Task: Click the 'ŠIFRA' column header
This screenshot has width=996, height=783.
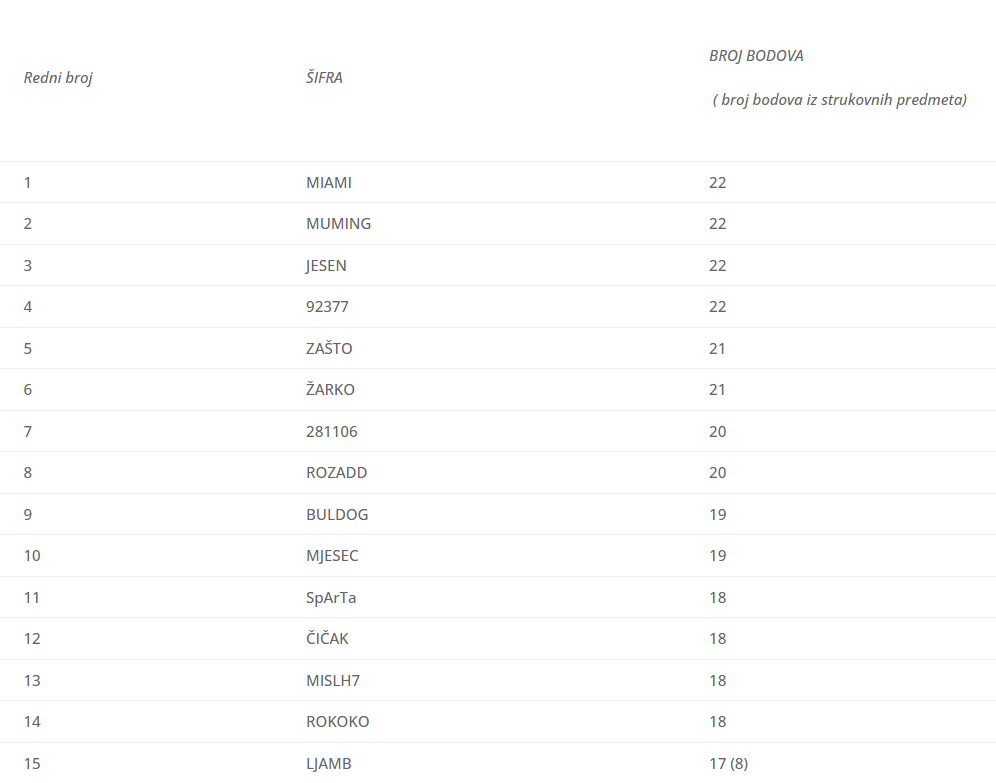Action: pos(324,77)
